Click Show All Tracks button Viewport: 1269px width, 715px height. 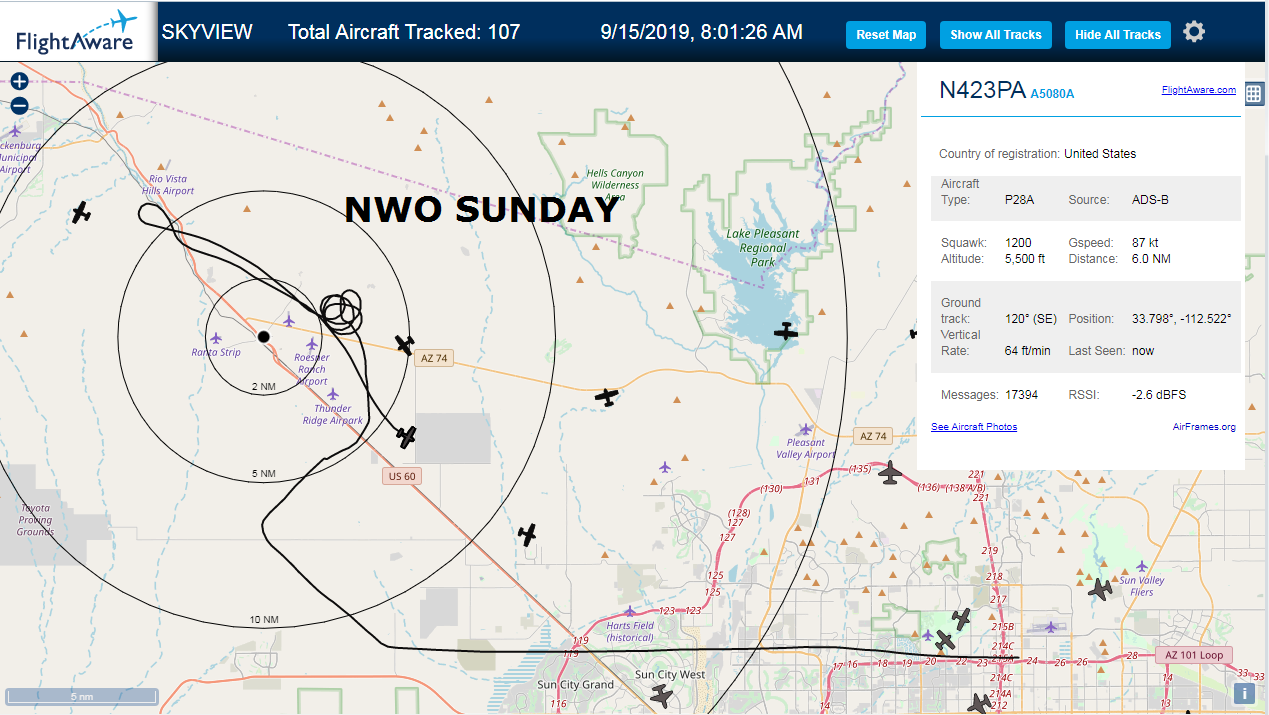coord(995,34)
